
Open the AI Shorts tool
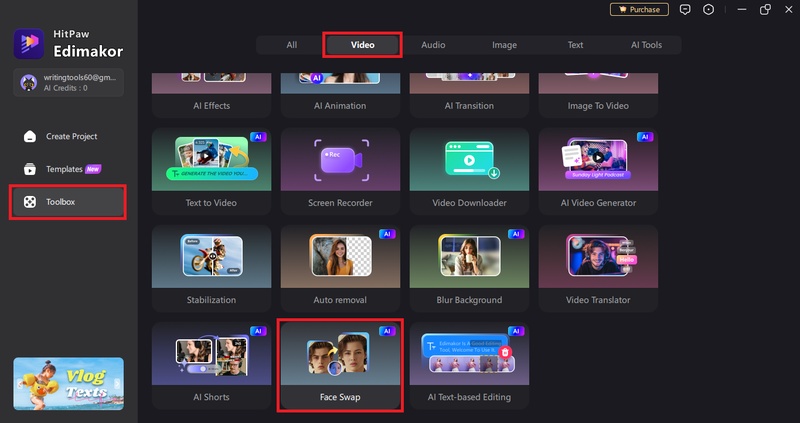(x=211, y=365)
